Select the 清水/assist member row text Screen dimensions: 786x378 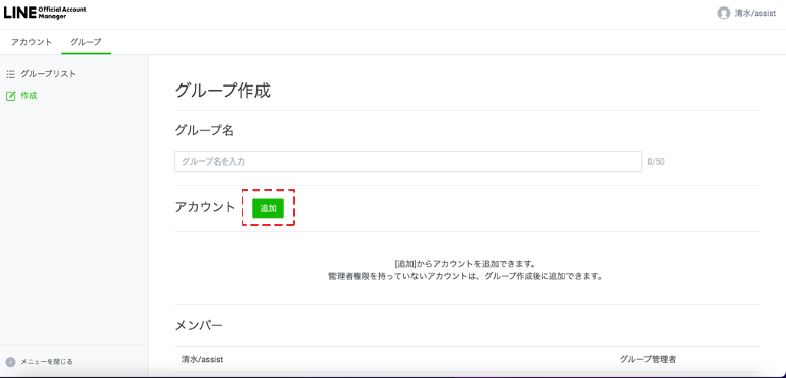point(202,359)
